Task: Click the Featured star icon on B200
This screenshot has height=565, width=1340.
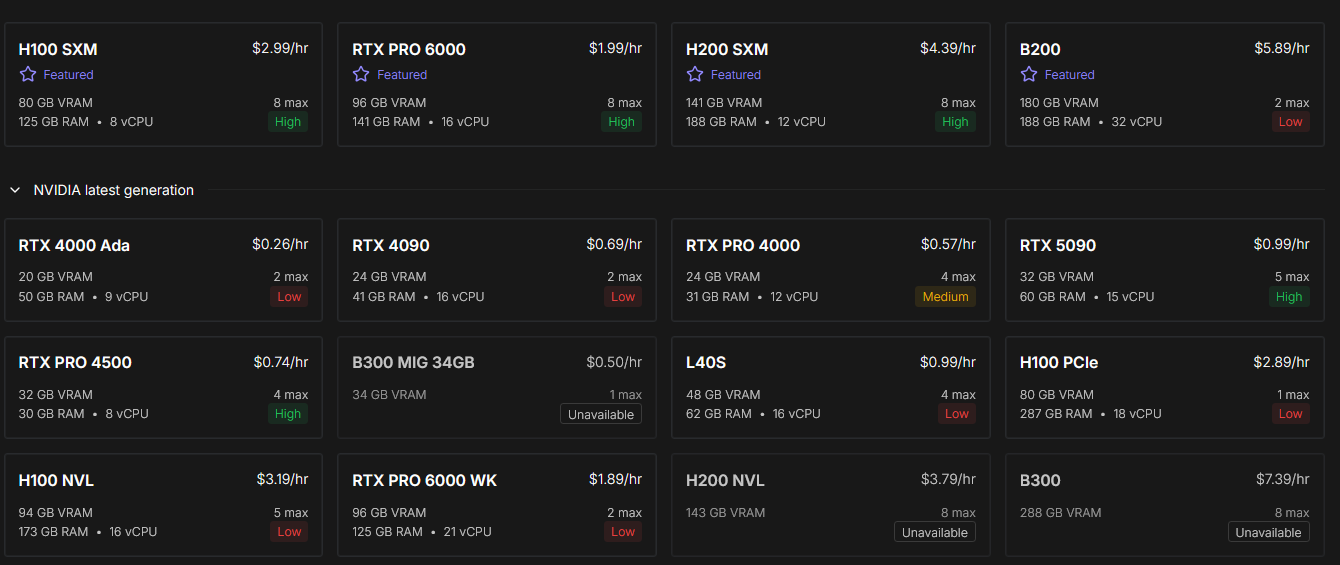Action: (1029, 74)
